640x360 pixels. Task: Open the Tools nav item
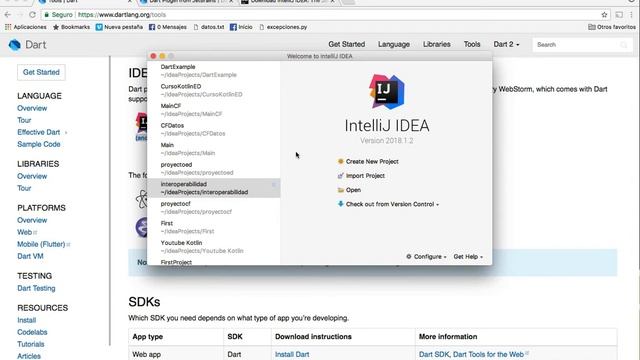472,44
